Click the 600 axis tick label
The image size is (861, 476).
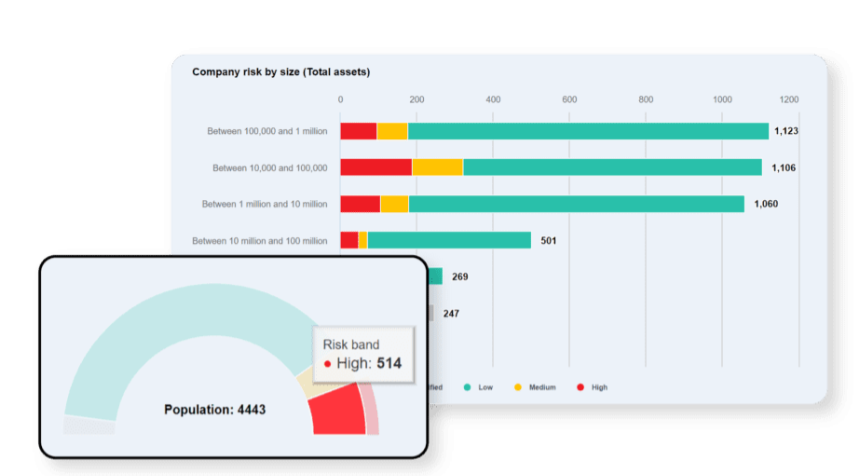[569, 99]
